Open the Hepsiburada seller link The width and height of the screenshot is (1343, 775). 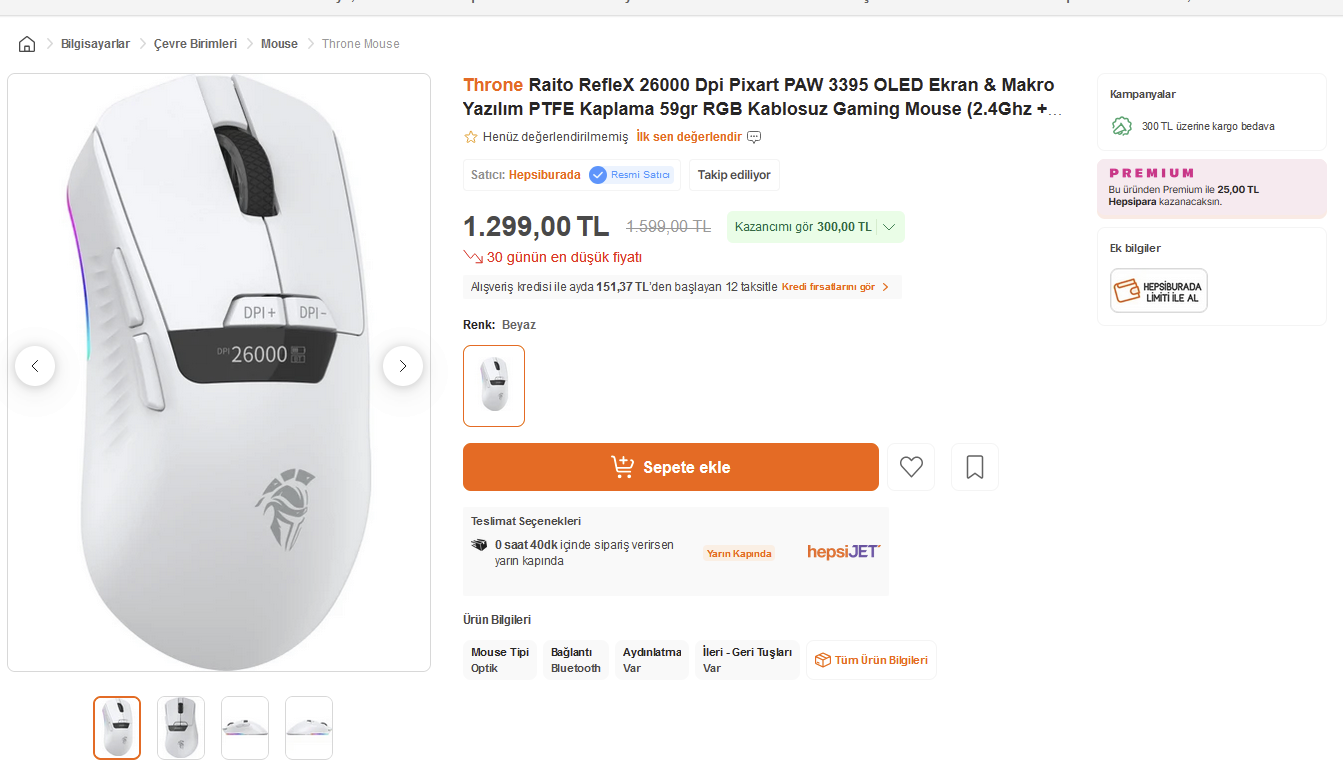tap(544, 175)
